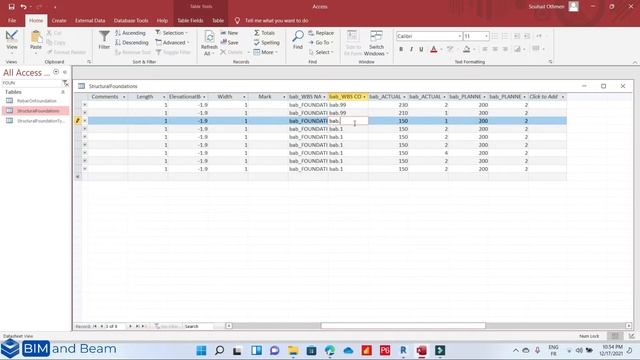Open Revit icon on the taskbar
This screenshot has width=640, height=360.
[x=403, y=350]
